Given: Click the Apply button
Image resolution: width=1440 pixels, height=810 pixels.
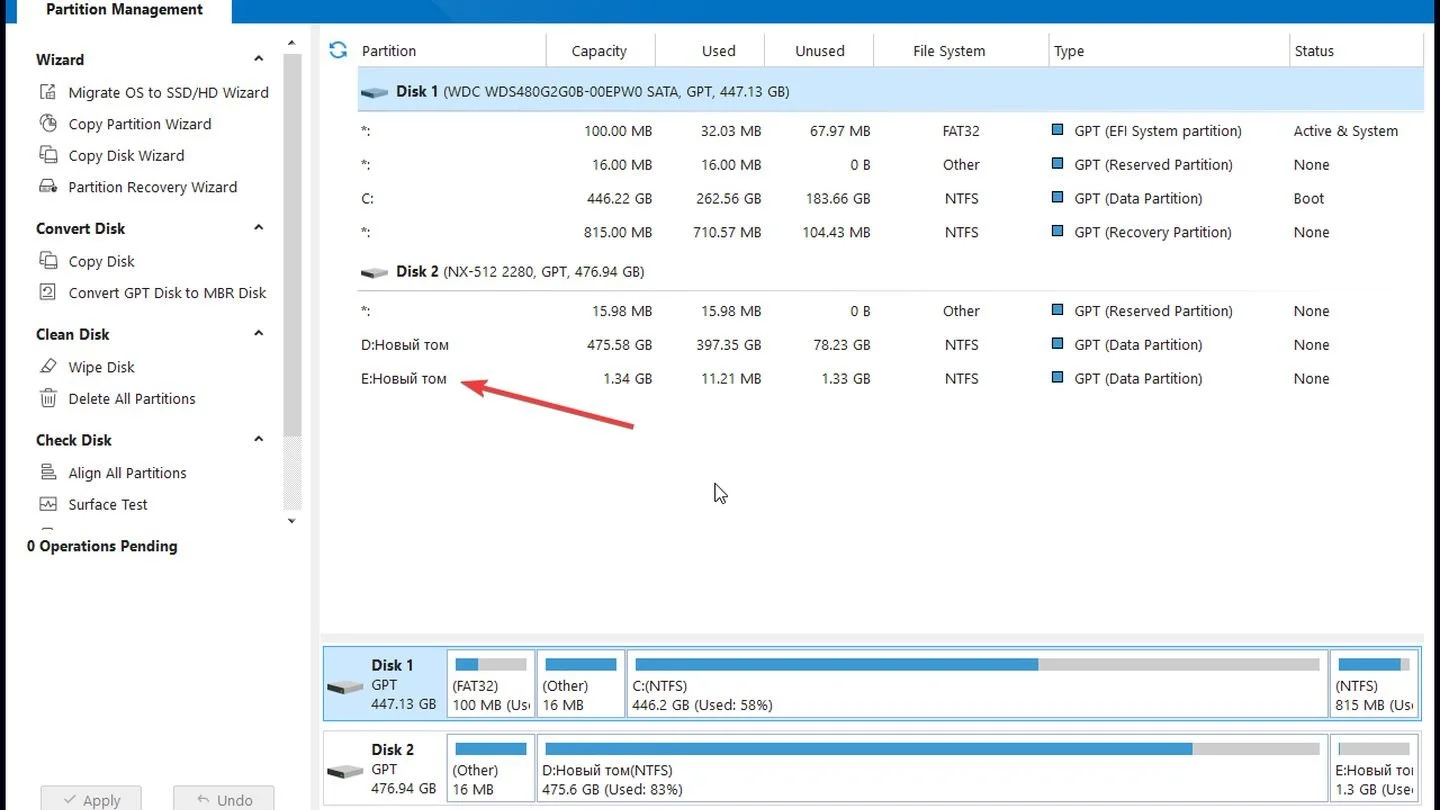Looking at the screenshot, I should (91, 798).
